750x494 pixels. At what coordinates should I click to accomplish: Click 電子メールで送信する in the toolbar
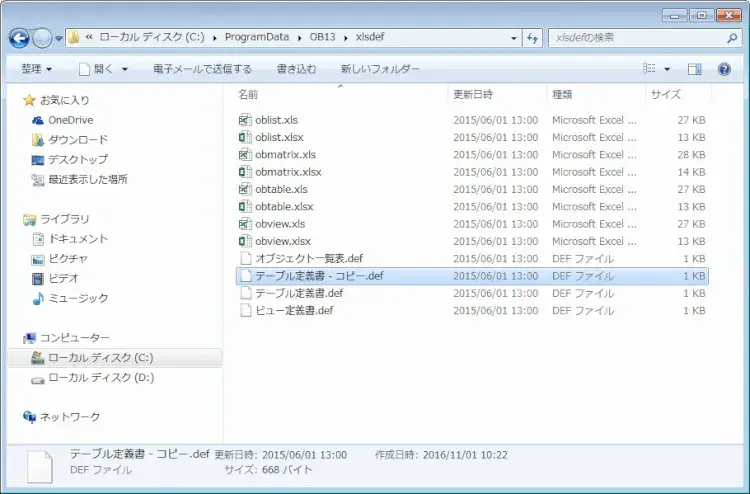[202, 69]
